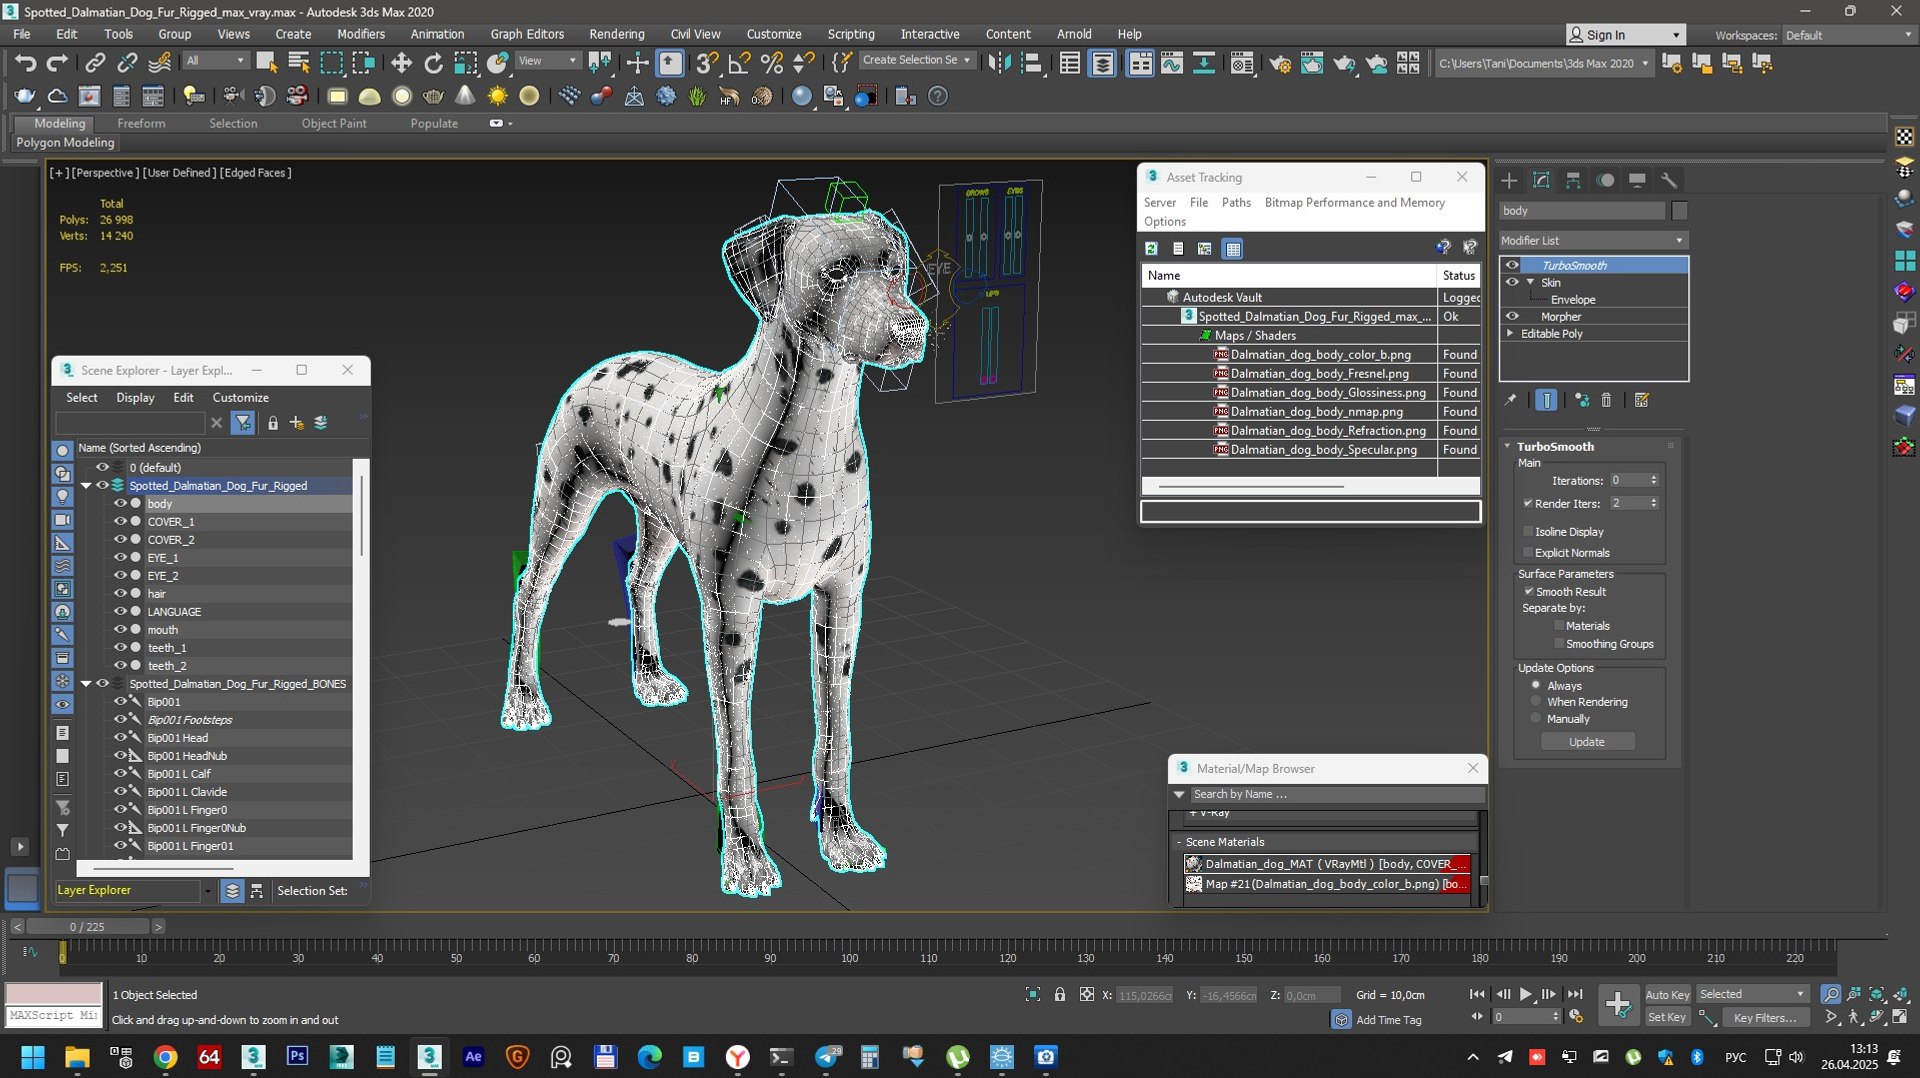Toggle Render Iters checkbox
1920x1078 pixels.
(1528, 503)
